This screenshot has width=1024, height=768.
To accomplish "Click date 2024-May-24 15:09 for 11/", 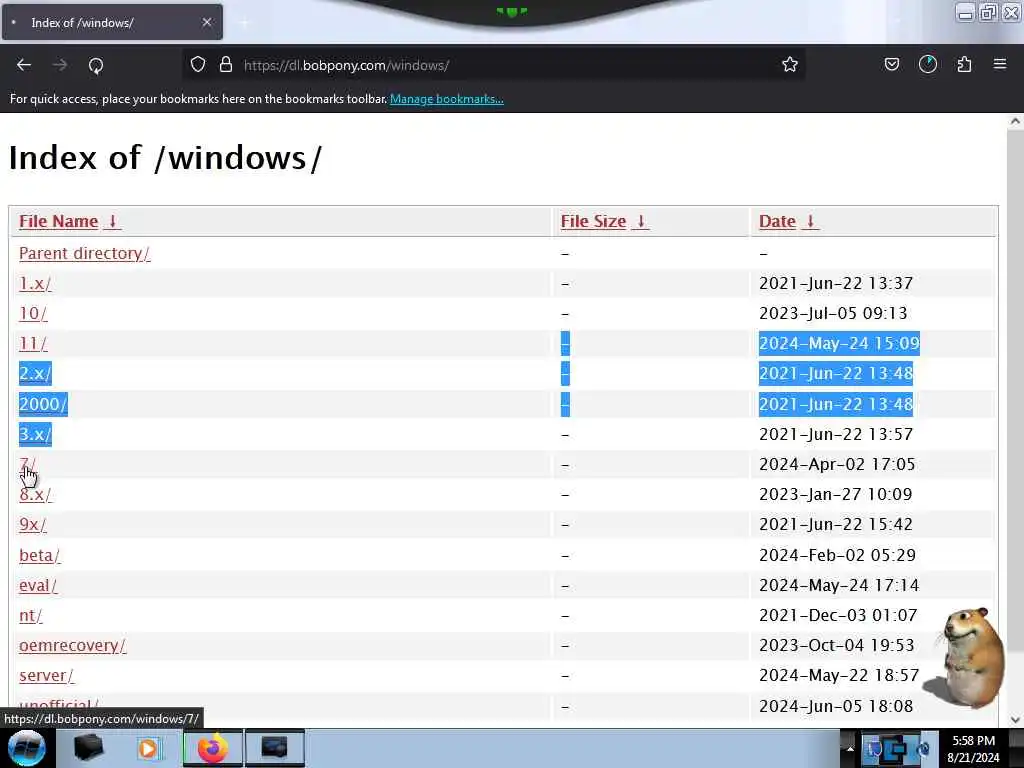I will (839, 344).
